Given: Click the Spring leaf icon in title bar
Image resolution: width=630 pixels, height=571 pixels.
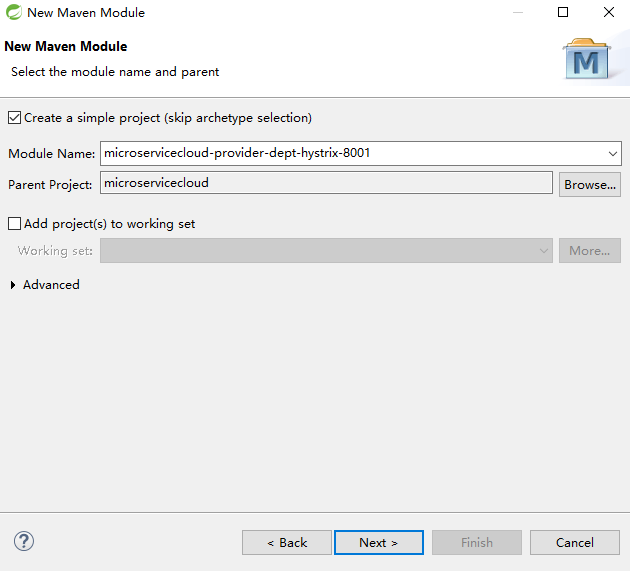Looking at the screenshot, I should pos(14,12).
